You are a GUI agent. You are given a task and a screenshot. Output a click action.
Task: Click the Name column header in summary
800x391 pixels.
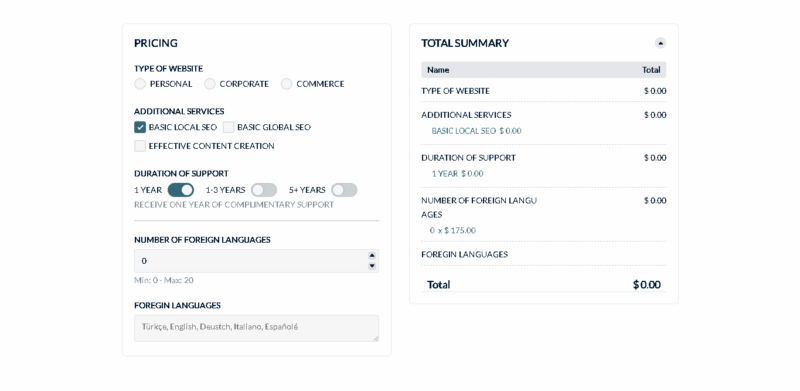(x=438, y=70)
